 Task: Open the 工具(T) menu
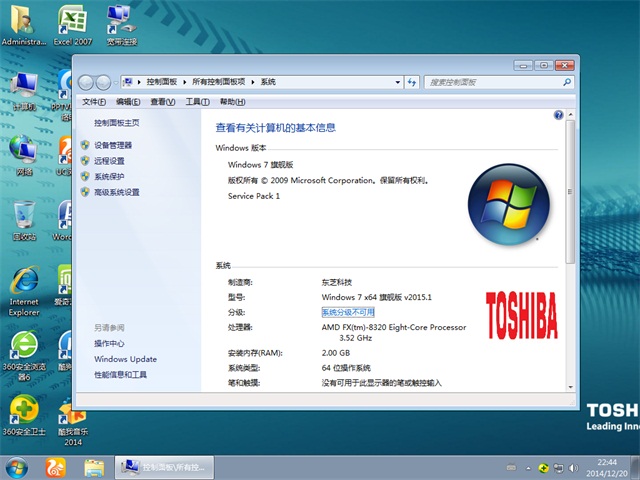coord(197,102)
